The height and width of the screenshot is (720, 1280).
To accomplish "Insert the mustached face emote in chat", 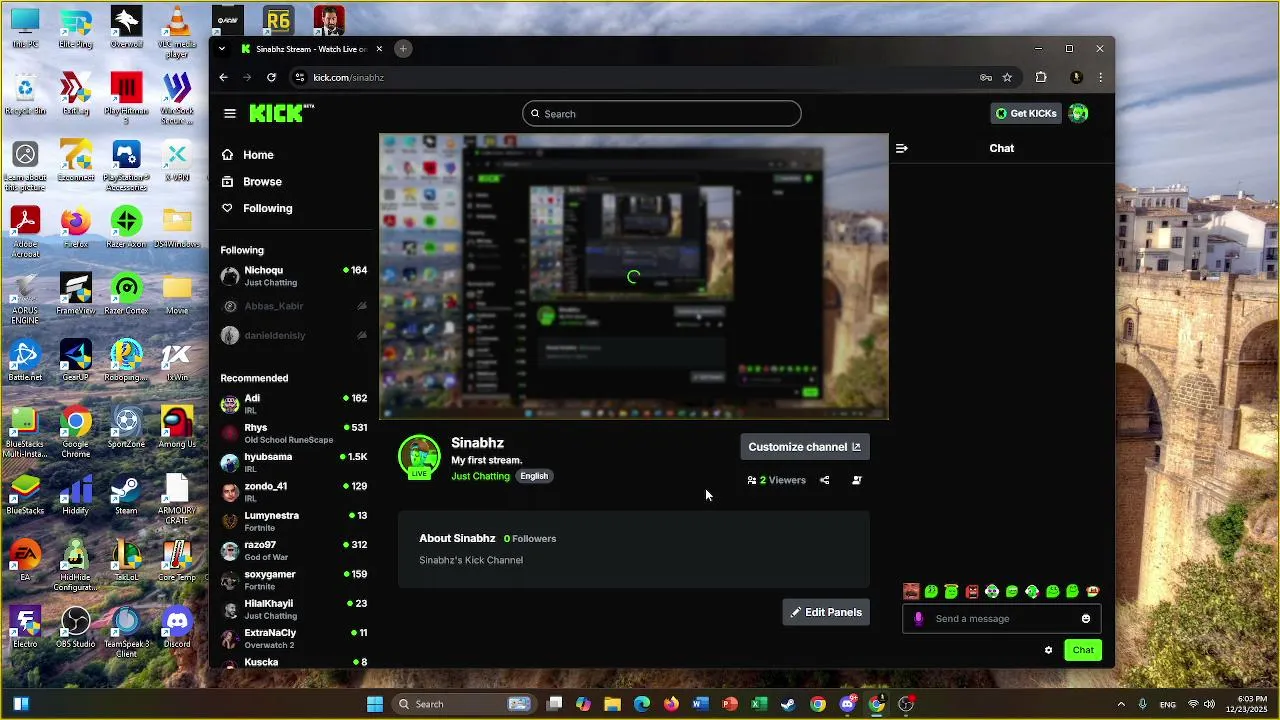I will click(911, 592).
